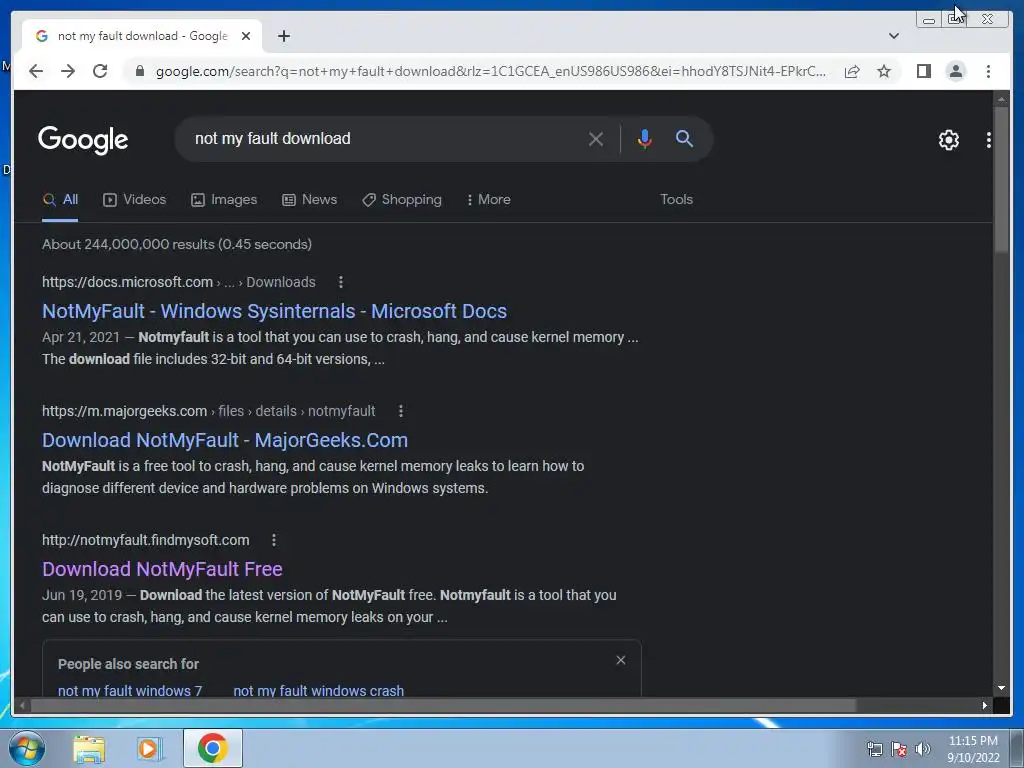Bookmark this page with the star icon

(x=884, y=71)
